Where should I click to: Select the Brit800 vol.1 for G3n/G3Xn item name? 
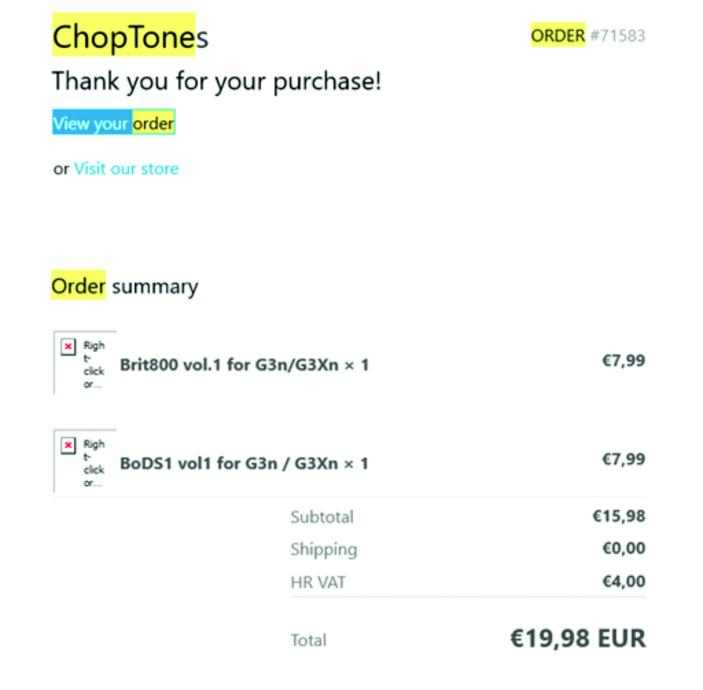point(244,365)
